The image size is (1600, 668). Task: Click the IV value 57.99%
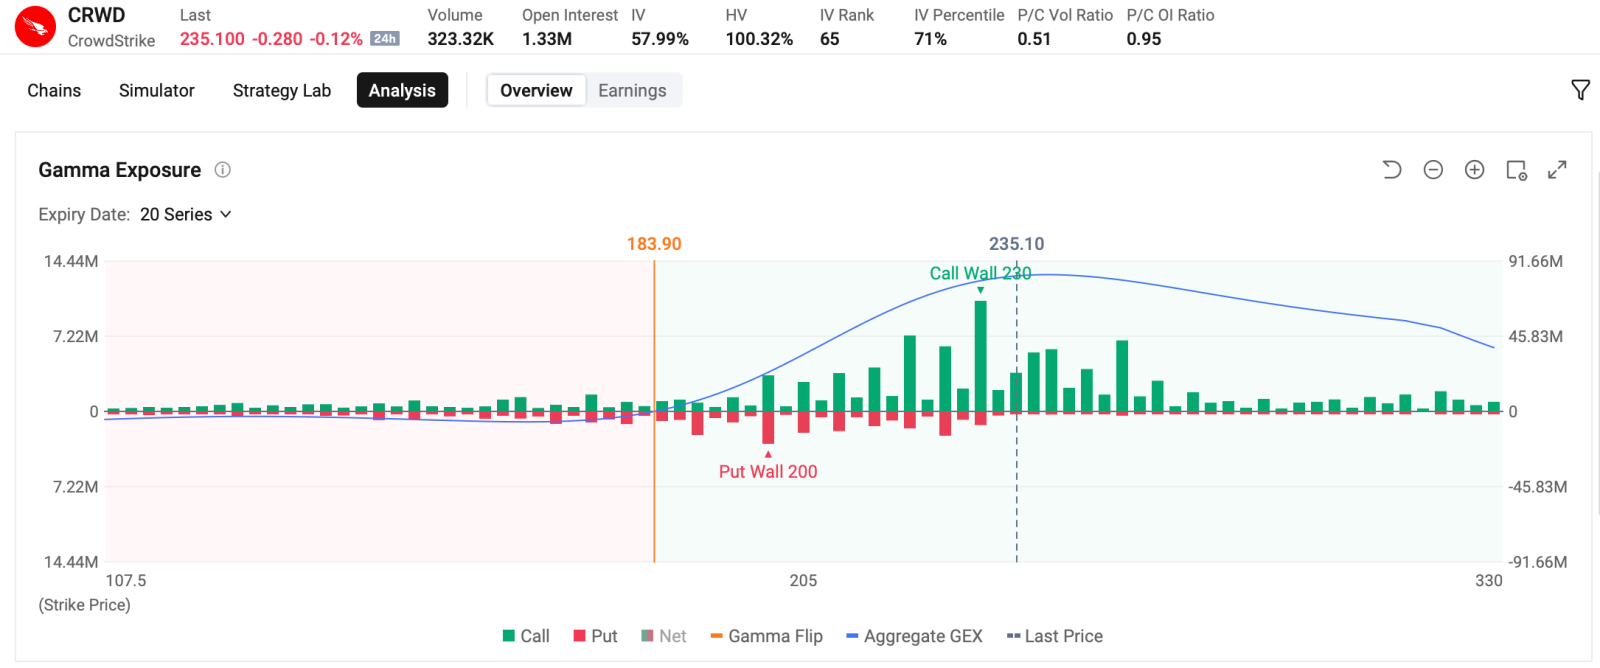pyautogui.click(x=660, y=39)
